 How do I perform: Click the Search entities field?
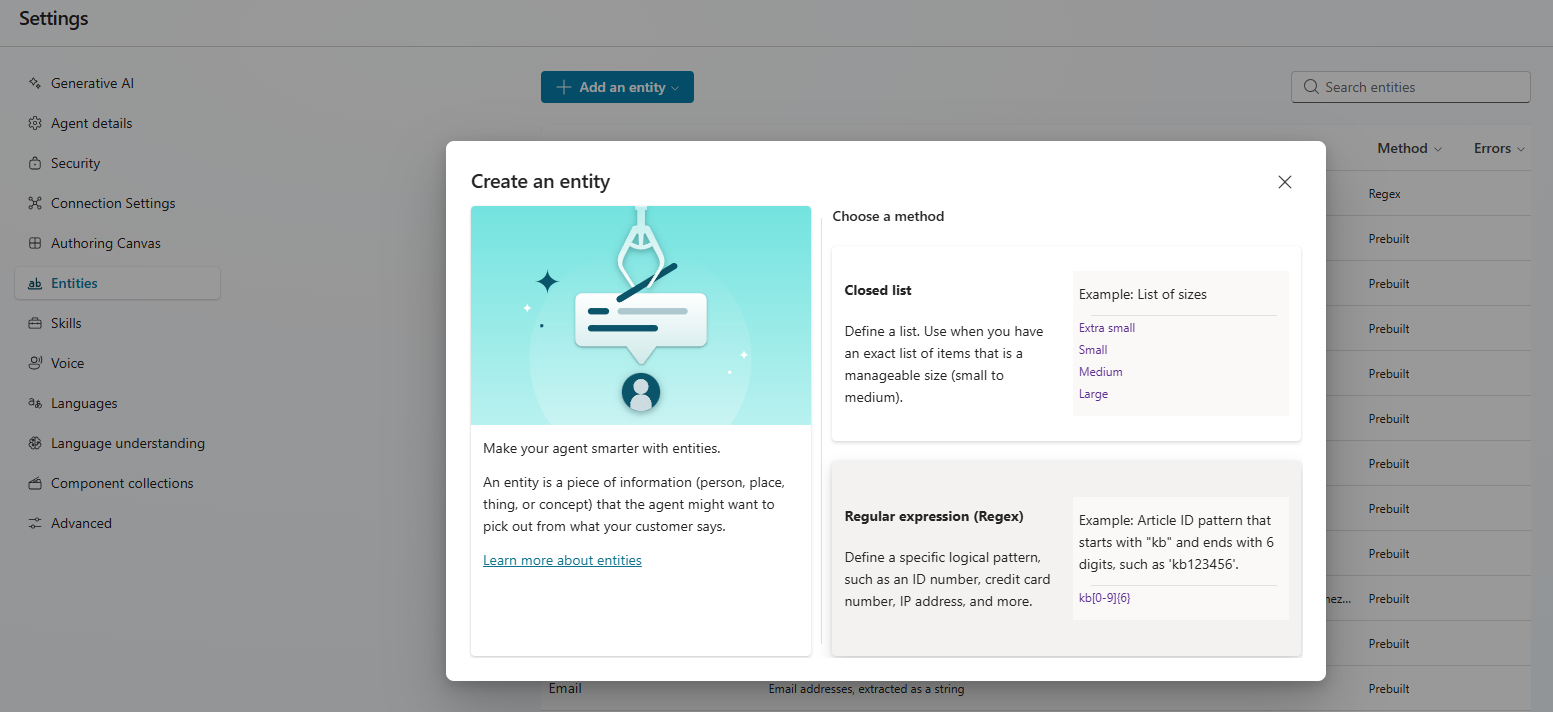click(x=1409, y=87)
